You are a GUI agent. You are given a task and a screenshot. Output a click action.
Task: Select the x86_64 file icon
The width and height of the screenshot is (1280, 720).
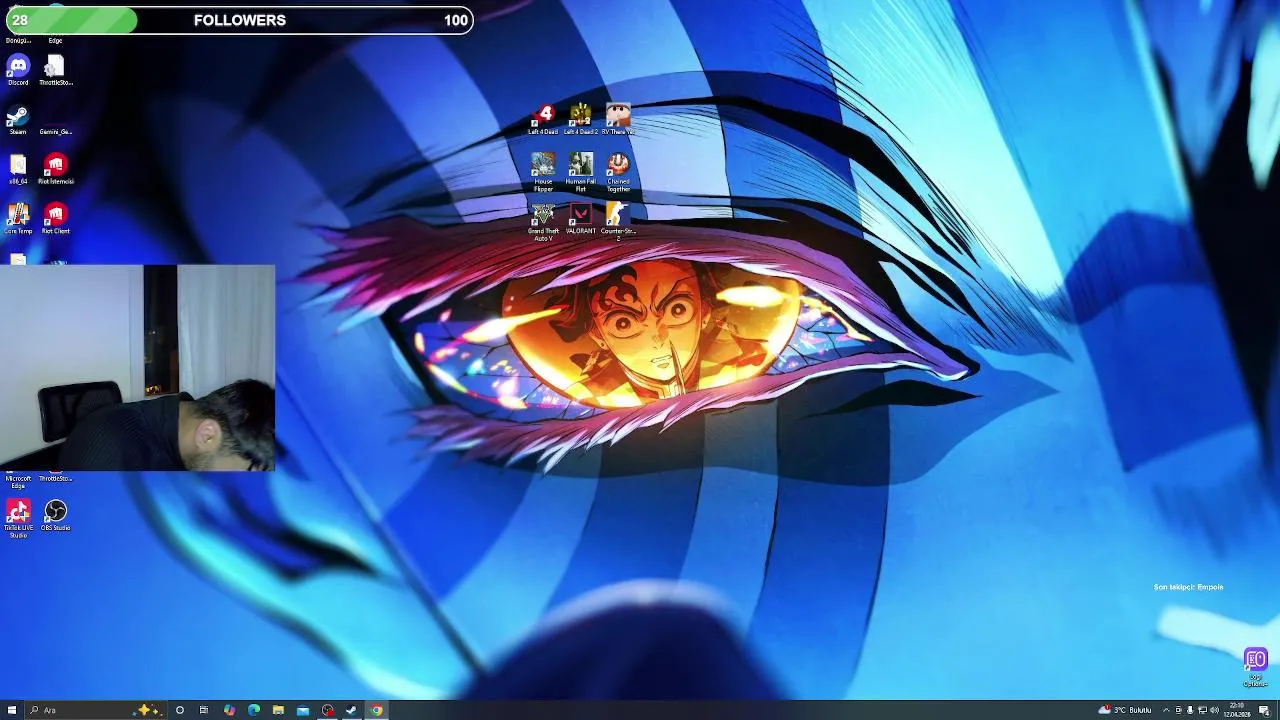point(18,169)
